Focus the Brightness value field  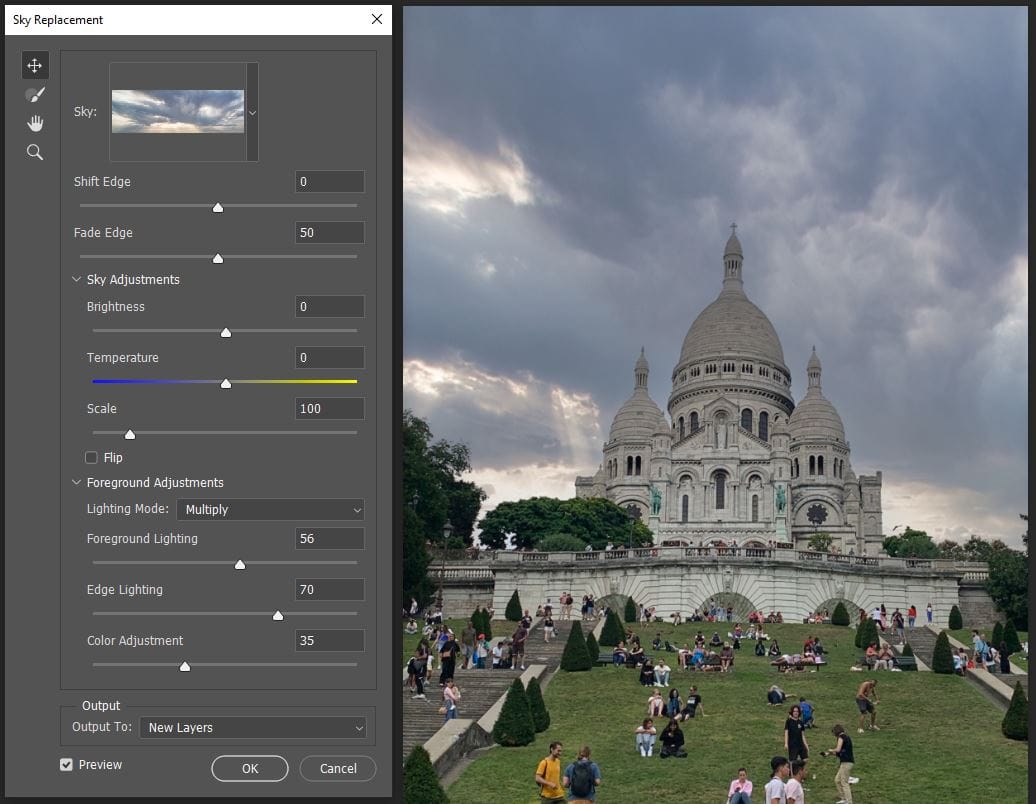(x=329, y=307)
